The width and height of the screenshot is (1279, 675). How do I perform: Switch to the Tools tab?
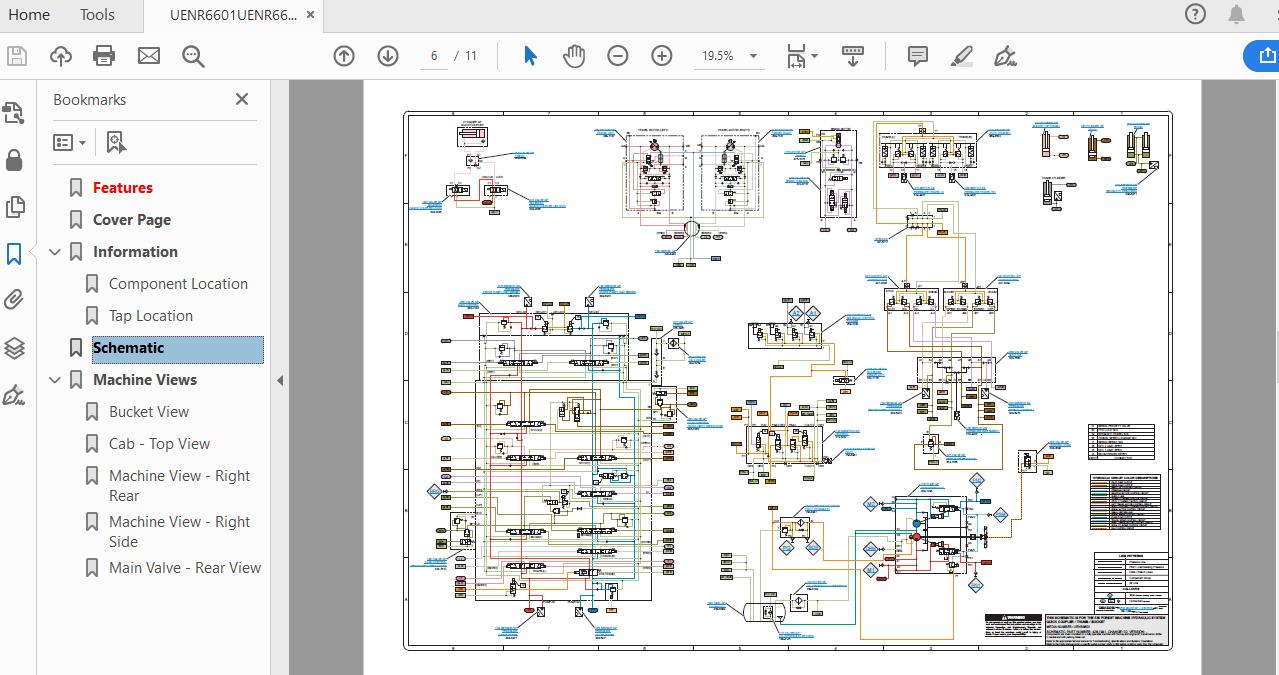(97, 15)
